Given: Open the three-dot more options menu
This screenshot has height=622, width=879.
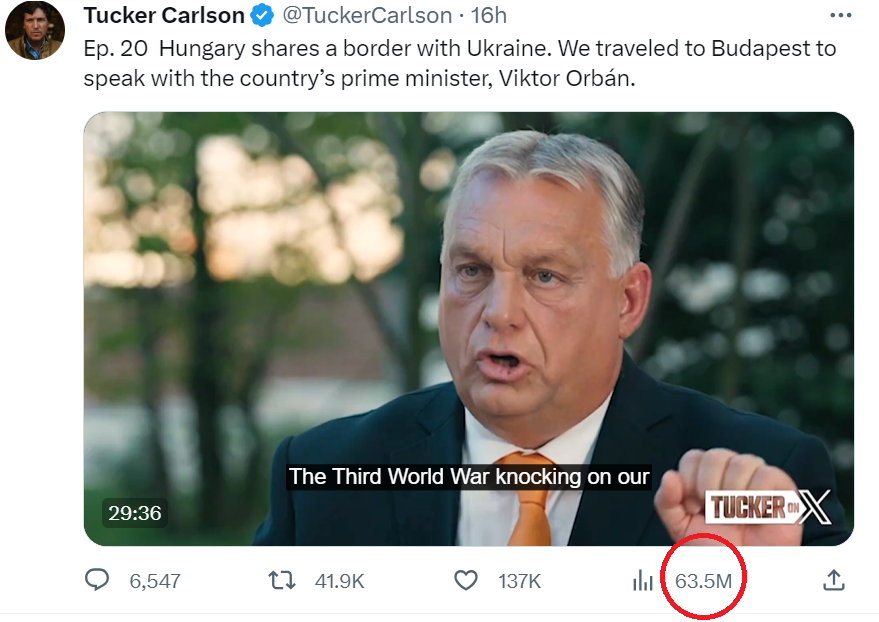Looking at the screenshot, I should pyautogui.click(x=840, y=16).
